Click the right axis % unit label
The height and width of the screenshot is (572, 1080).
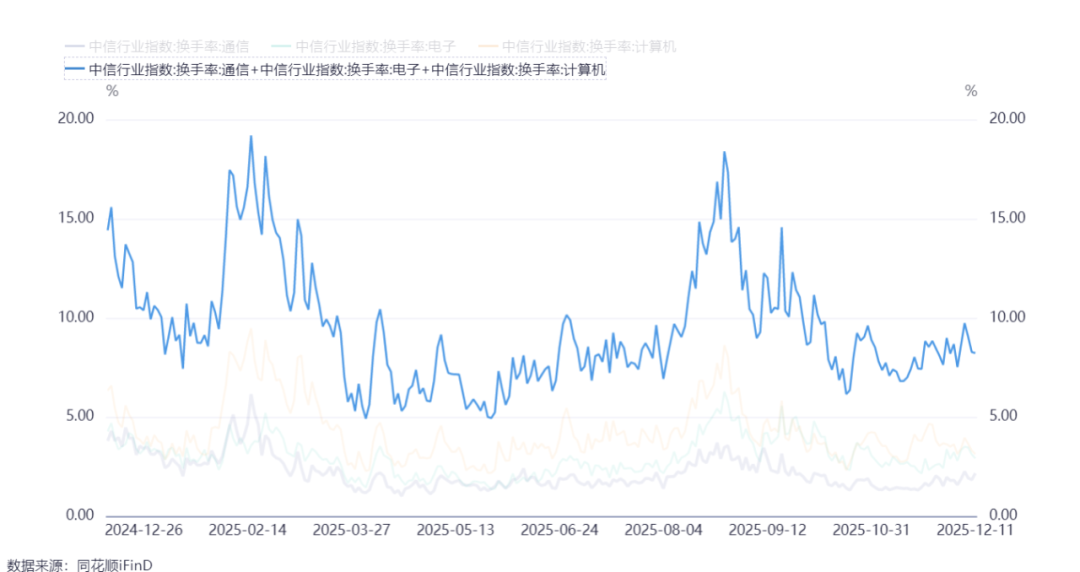tap(971, 91)
